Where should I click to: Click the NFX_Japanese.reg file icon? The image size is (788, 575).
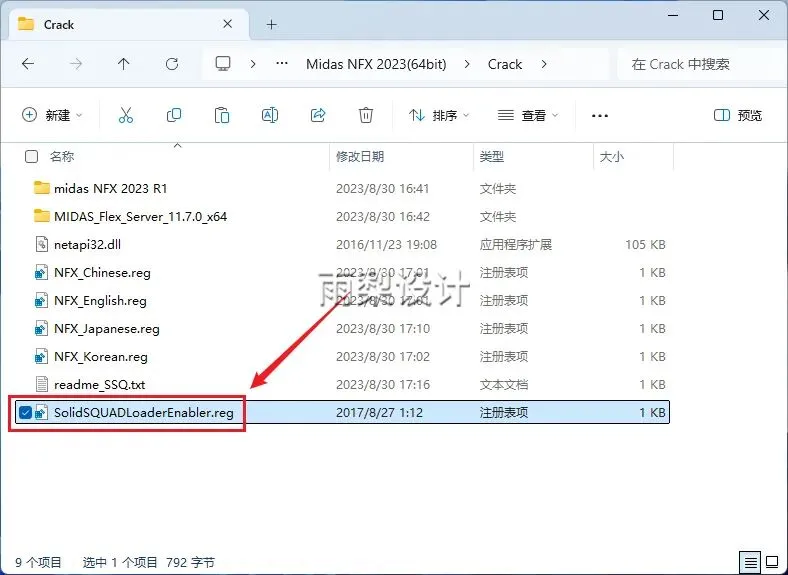42,328
